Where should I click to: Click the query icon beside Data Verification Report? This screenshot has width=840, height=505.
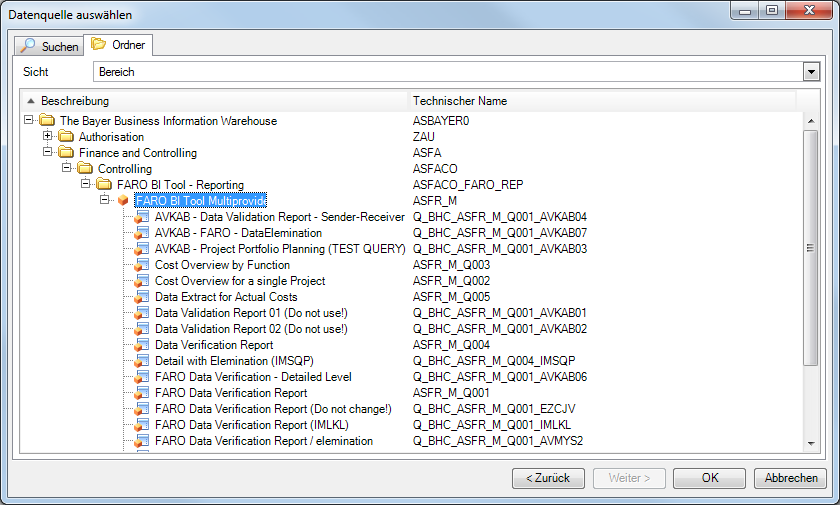141,345
